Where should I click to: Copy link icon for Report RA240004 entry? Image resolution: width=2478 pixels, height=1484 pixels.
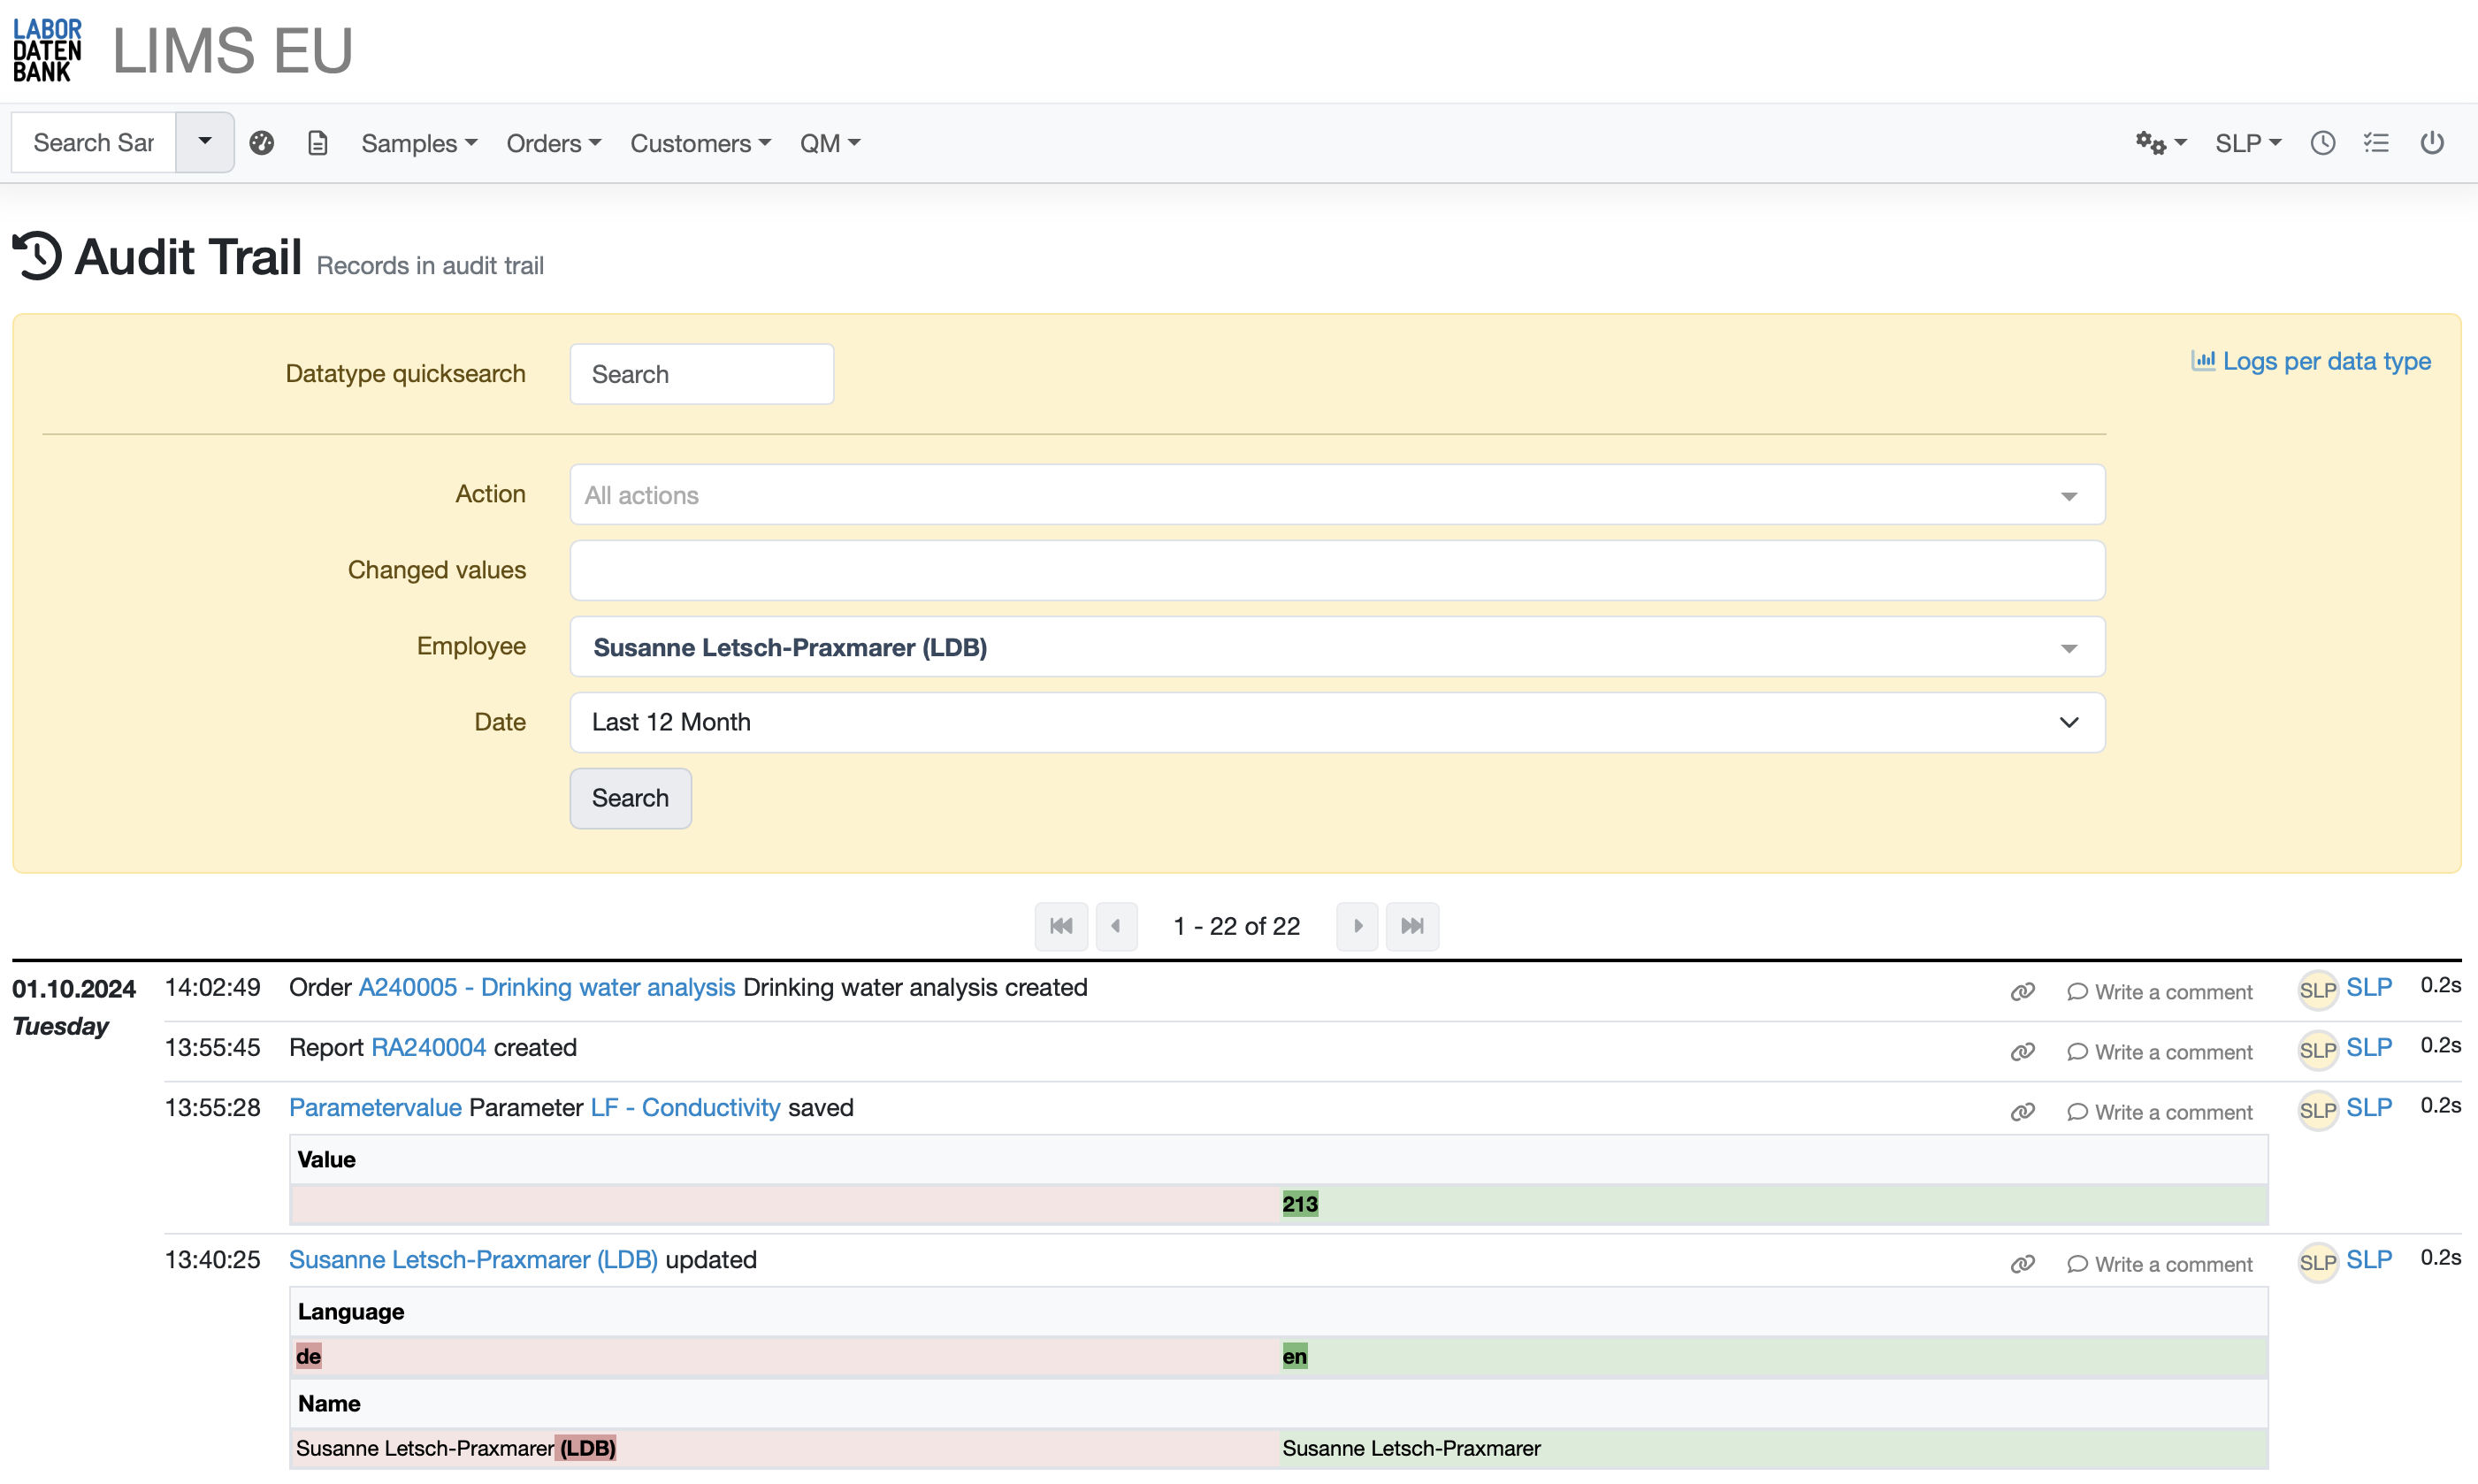coord(2022,1051)
